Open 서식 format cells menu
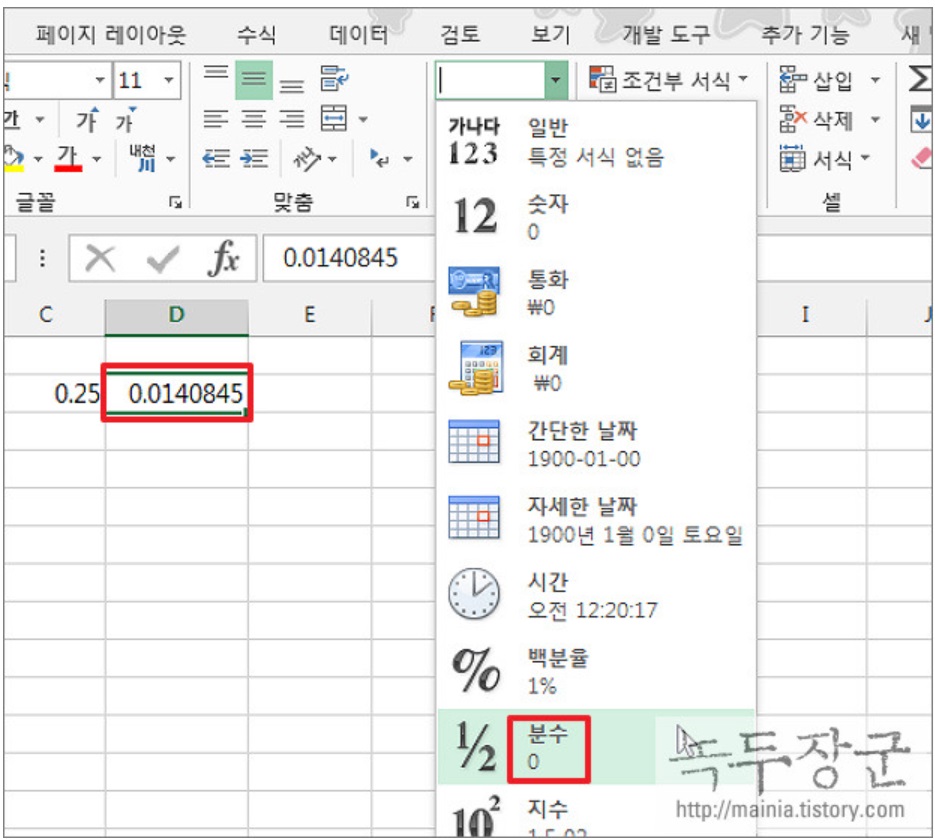Image resolution: width=935 pixels, height=839 pixels. click(x=825, y=159)
